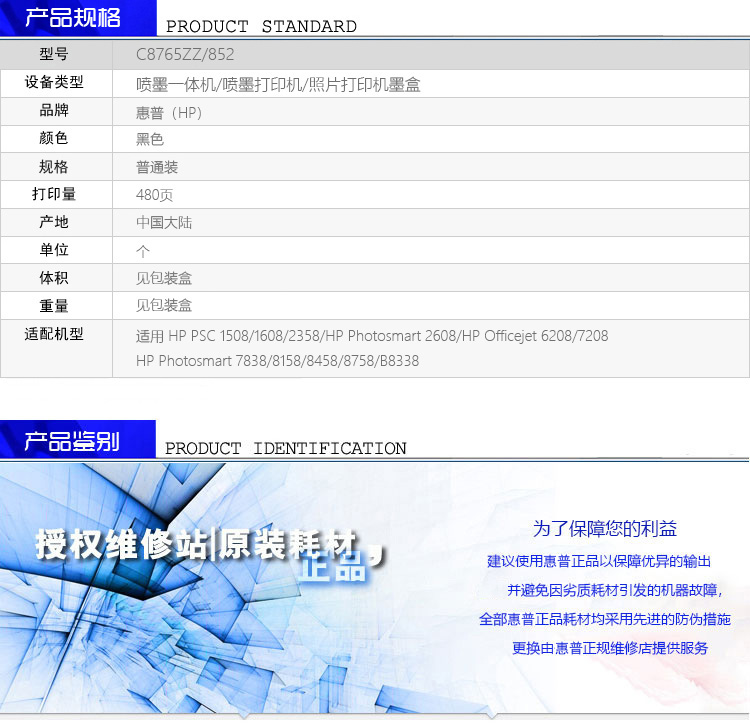Select the 规格 row label

[x=54, y=166]
